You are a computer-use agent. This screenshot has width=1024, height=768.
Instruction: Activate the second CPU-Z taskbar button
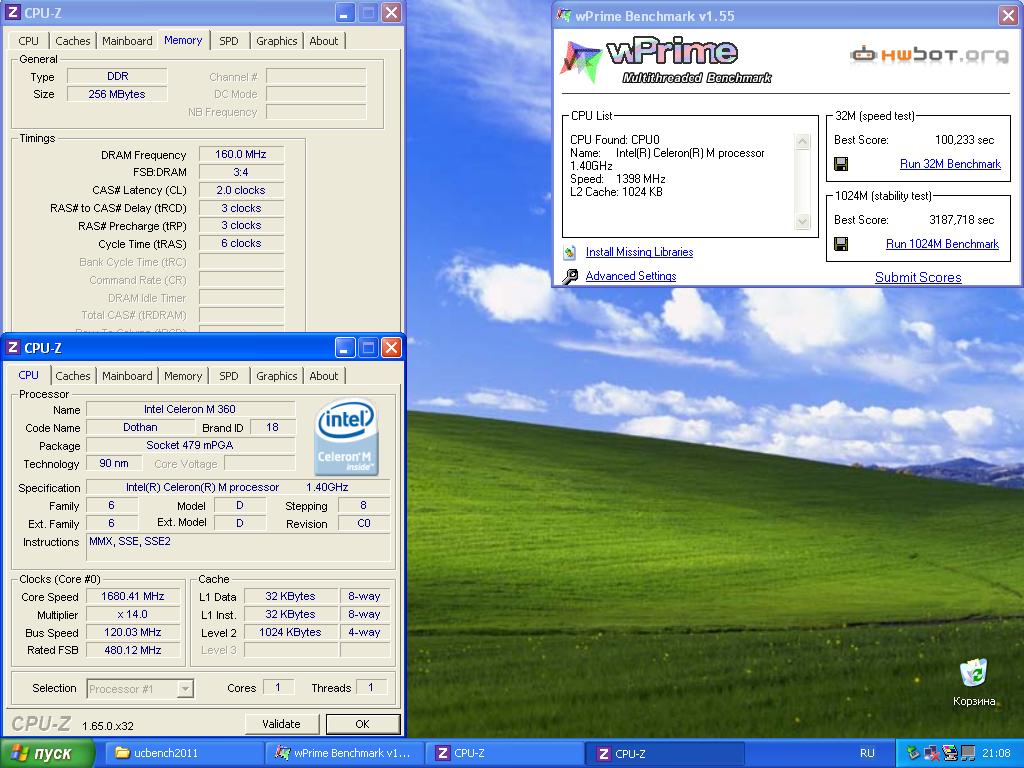667,753
